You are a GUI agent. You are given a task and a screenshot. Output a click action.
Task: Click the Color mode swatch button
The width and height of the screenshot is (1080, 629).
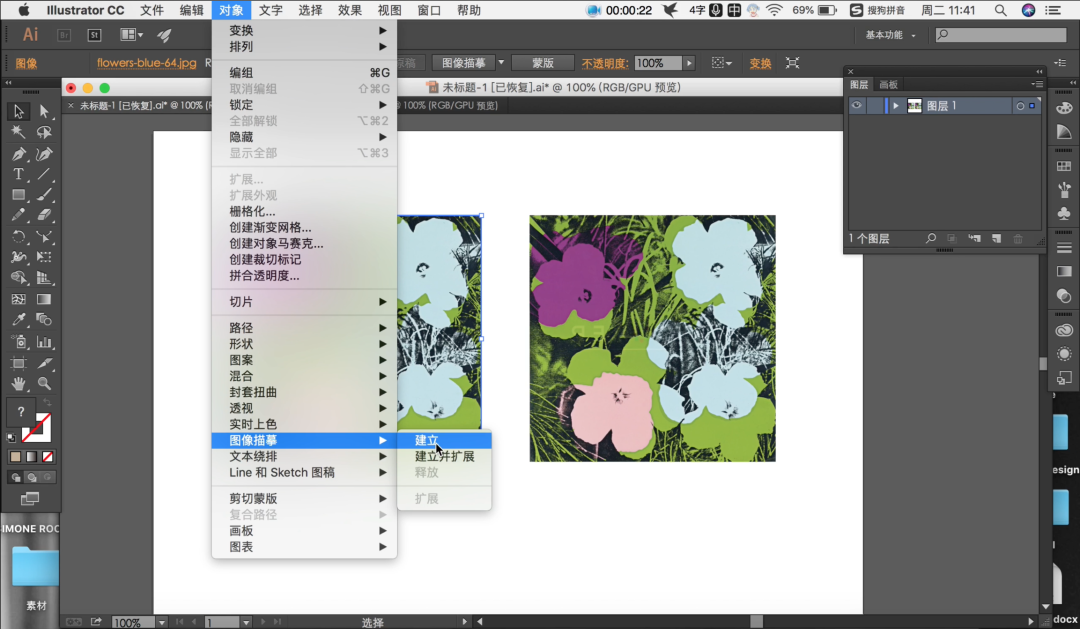pyautogui.click(x=15, y=456)
